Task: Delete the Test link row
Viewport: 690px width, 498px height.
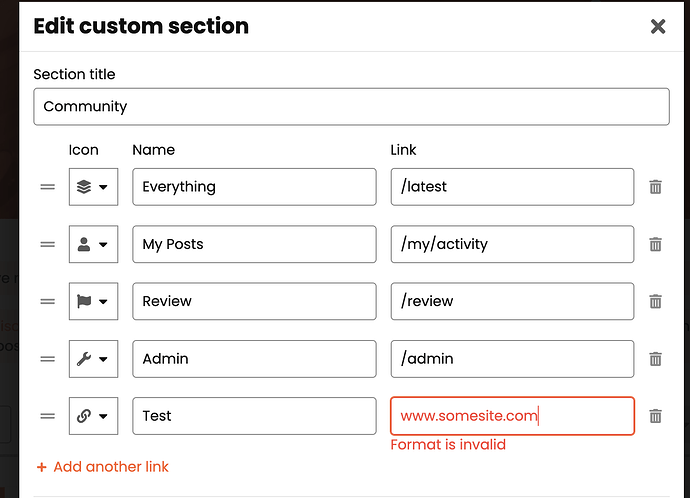Action: [x=655, y=416]
